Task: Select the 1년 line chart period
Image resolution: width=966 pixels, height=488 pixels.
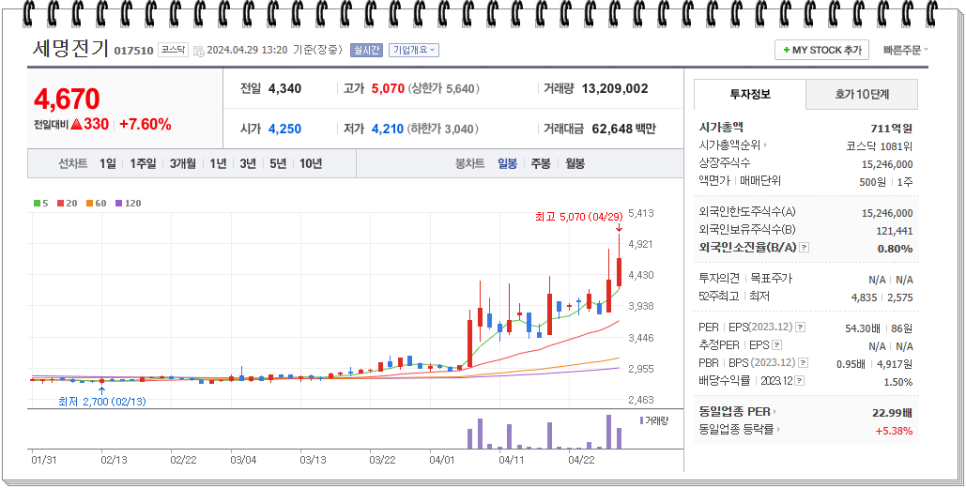Action: coord(217,164)
